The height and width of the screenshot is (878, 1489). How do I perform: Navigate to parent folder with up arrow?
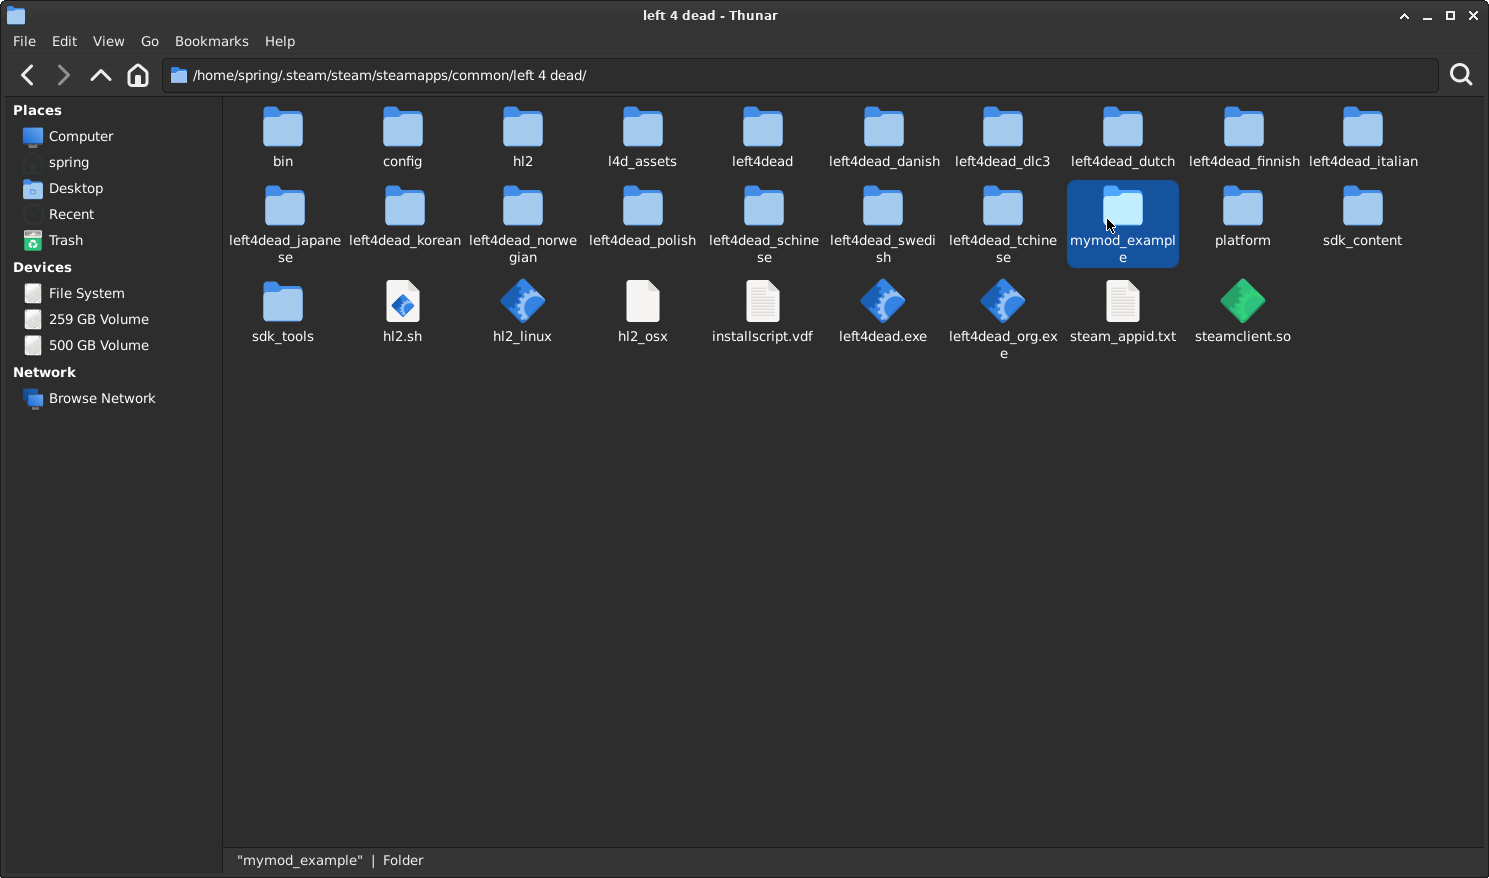coord(100,75)
